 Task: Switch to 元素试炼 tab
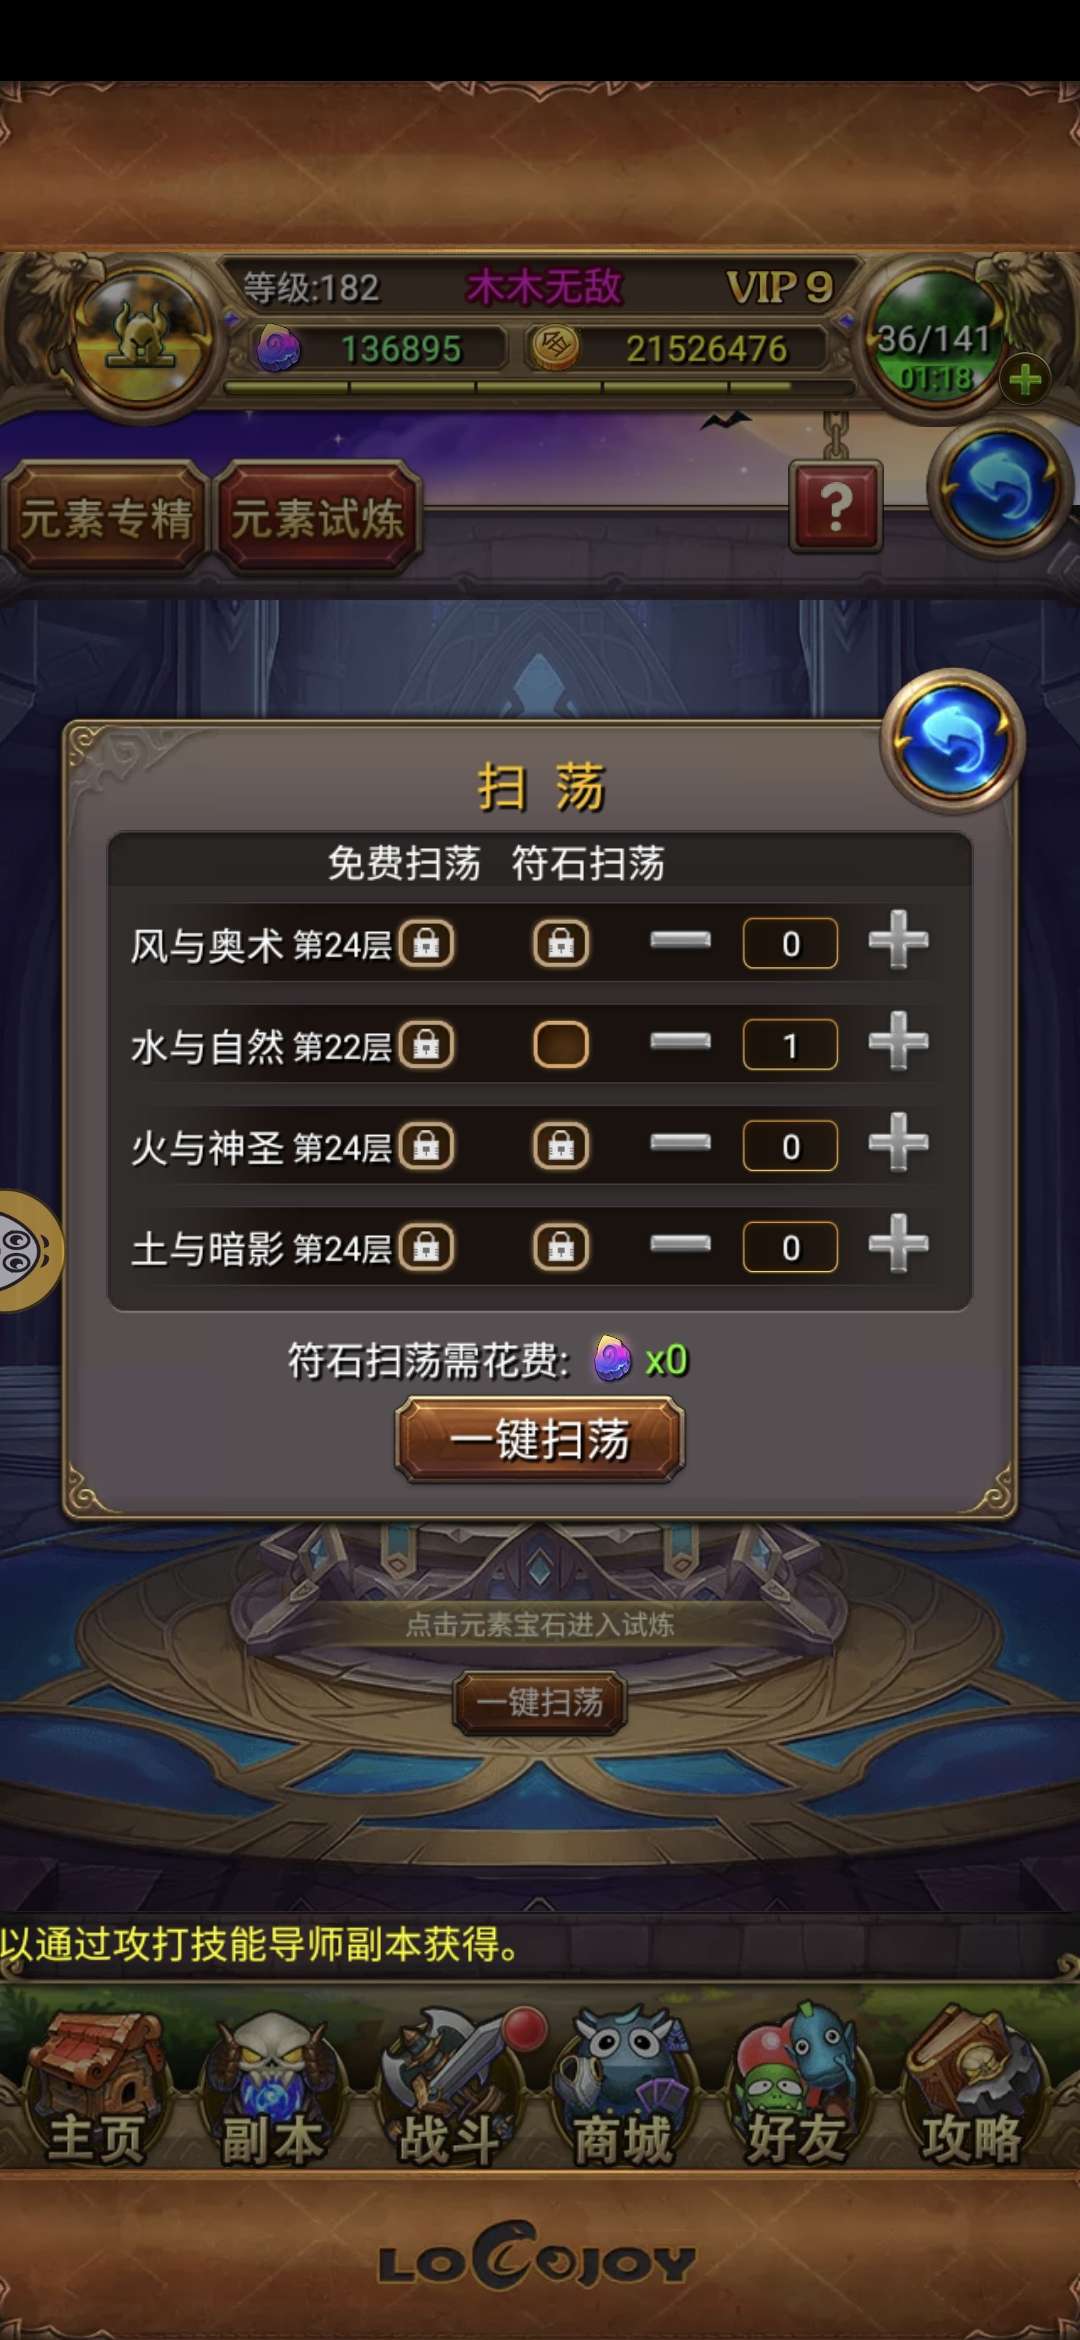[318, 518]
